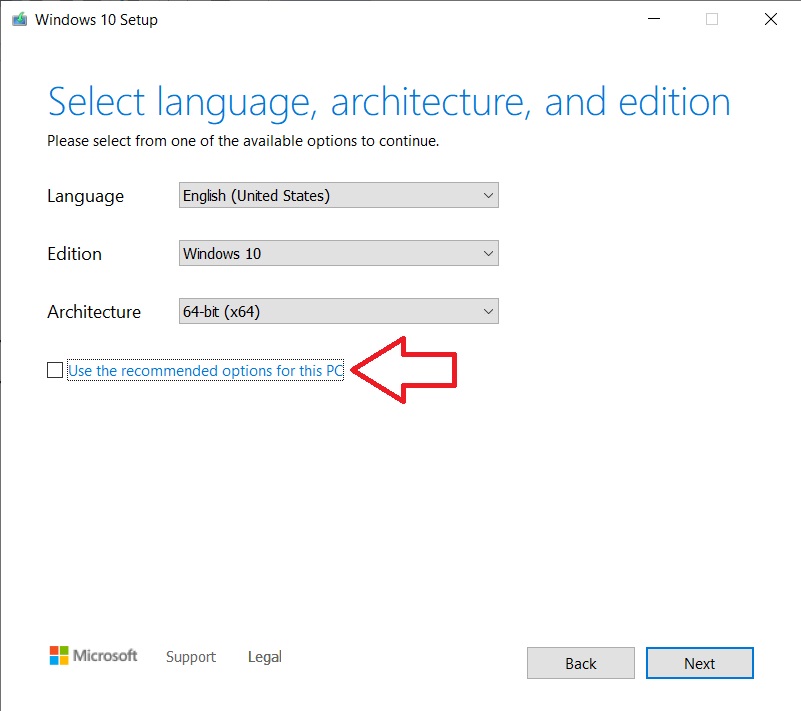The image size is (801, 711).
Task: Click the "Select language, architecture, and edition" heading
Action: (388, 102)
